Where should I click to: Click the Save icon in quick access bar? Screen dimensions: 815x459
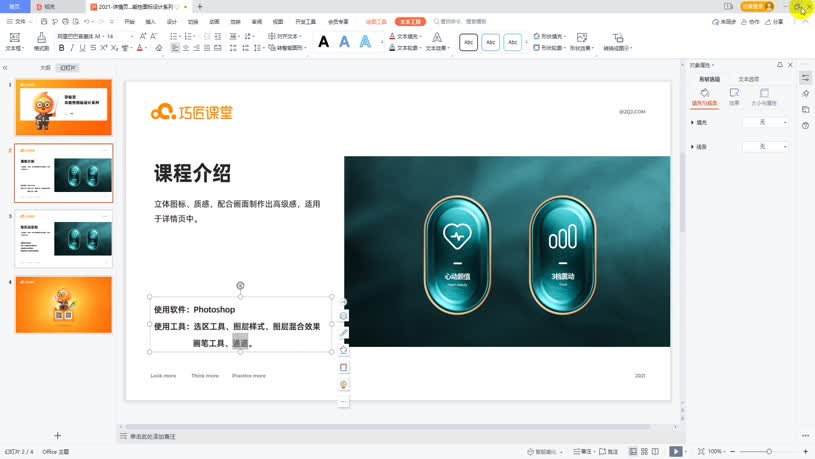click(44, 22)
